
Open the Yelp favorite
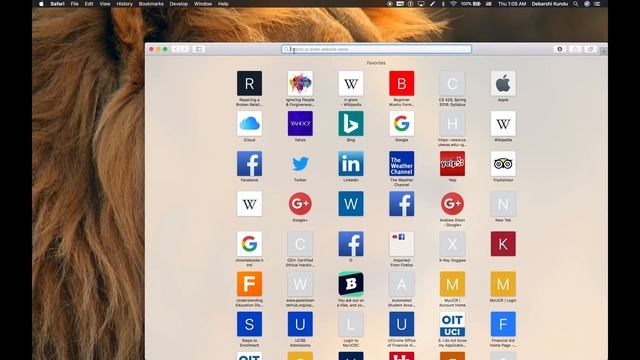[x=452, y=164]
